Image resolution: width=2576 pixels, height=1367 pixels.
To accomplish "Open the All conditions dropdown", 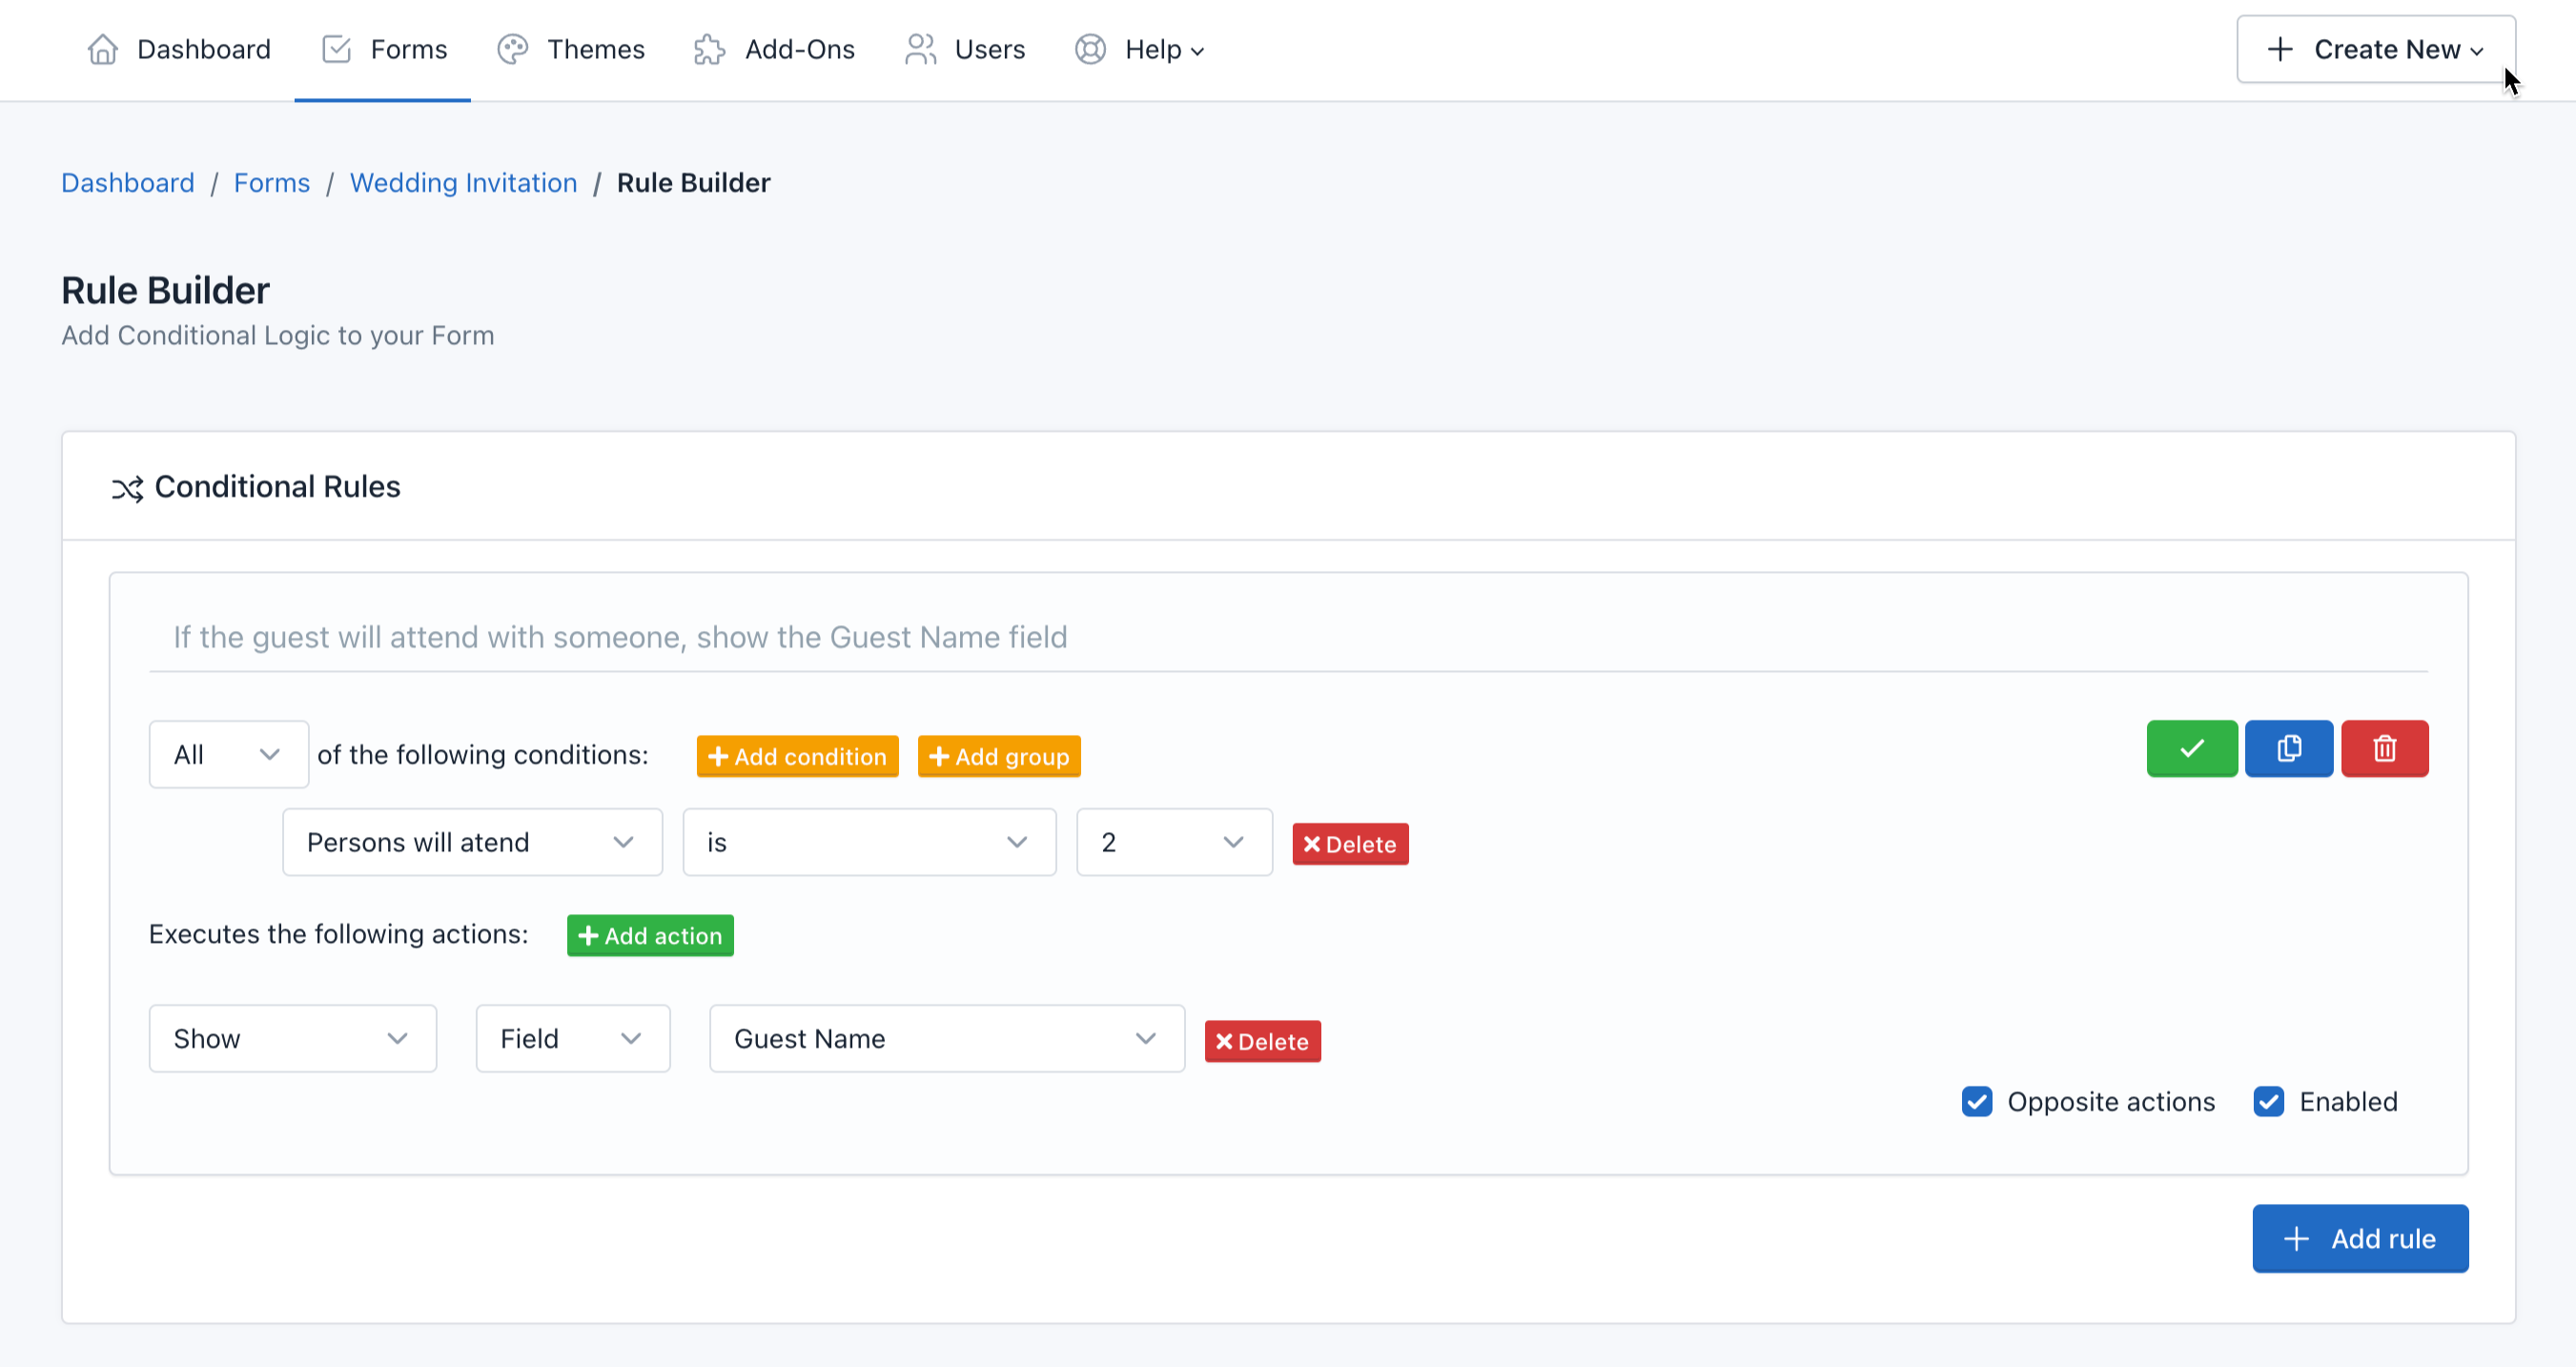I will pyautogui.click(x=228, y=753).
